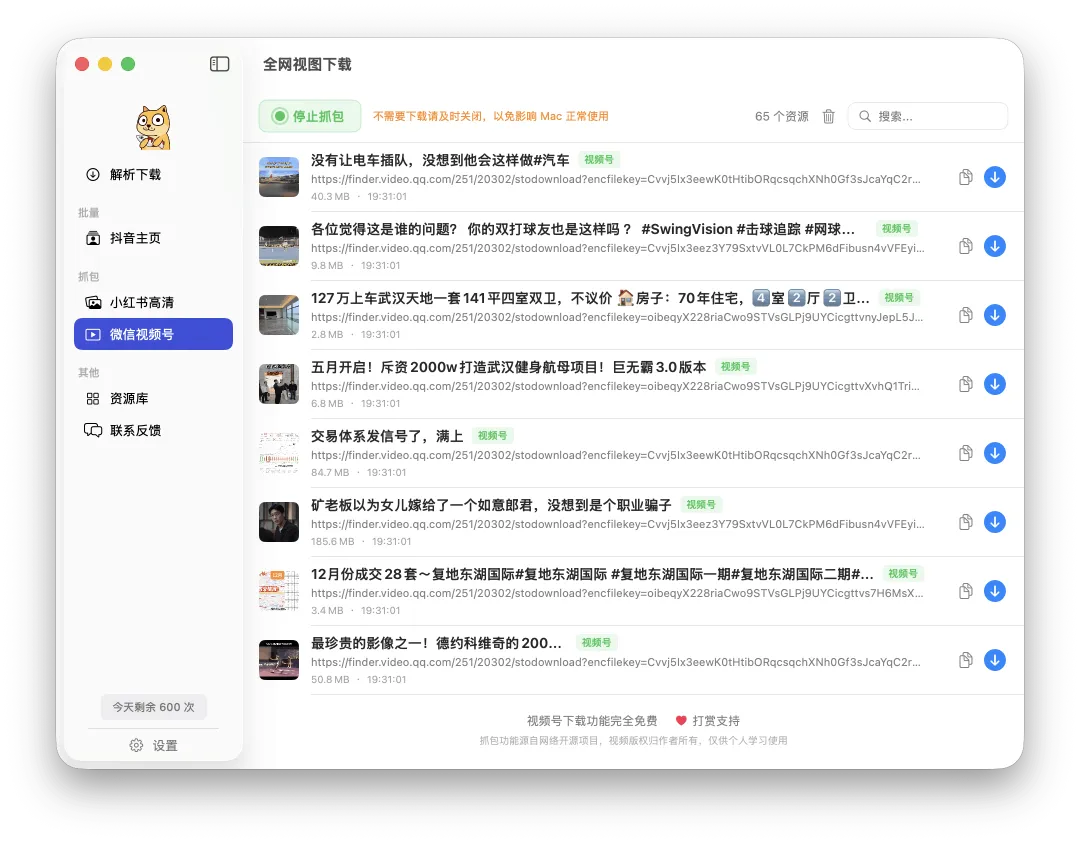Toggle the sidebar panel icon
Image resolution: width=1080 pixels, height=843 pixels.
(x=219, y=64)
